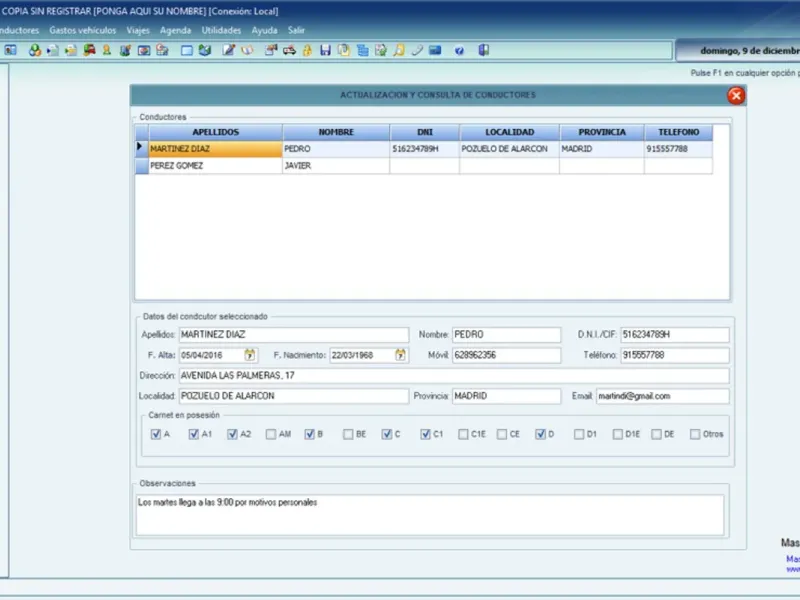Open the F. Nacimiento calendar picker
Viewport: 800px width, 600px height.
(401, 355)
